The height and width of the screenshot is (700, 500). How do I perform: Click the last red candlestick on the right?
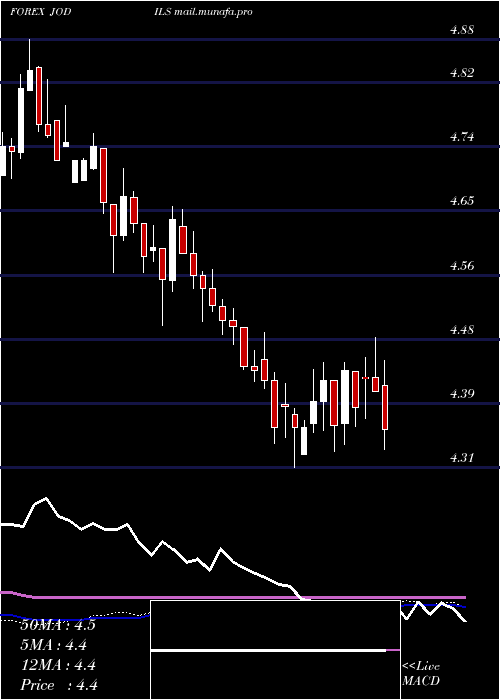[x=385, y=407]
